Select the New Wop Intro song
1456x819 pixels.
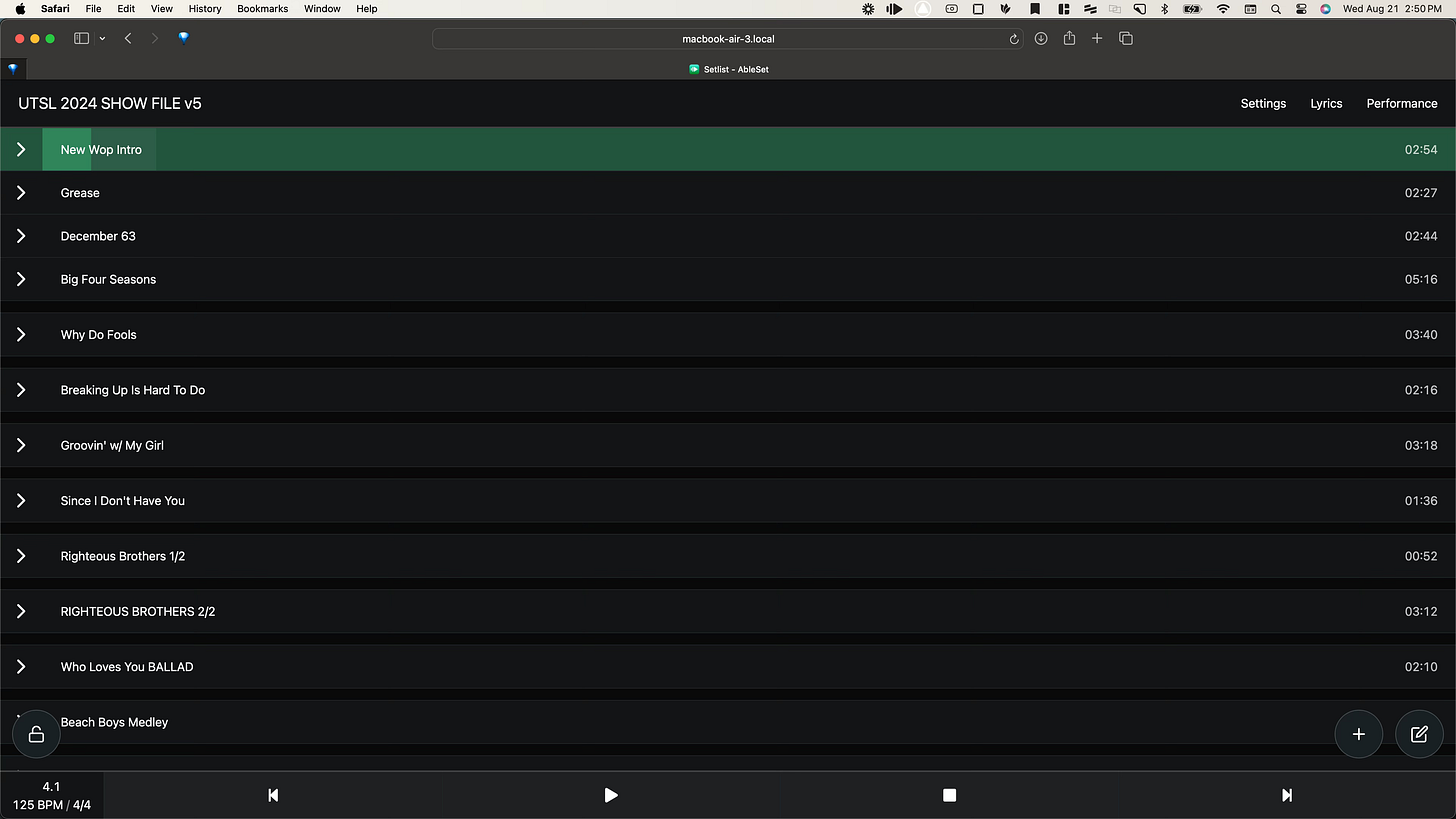coord(101,150)
